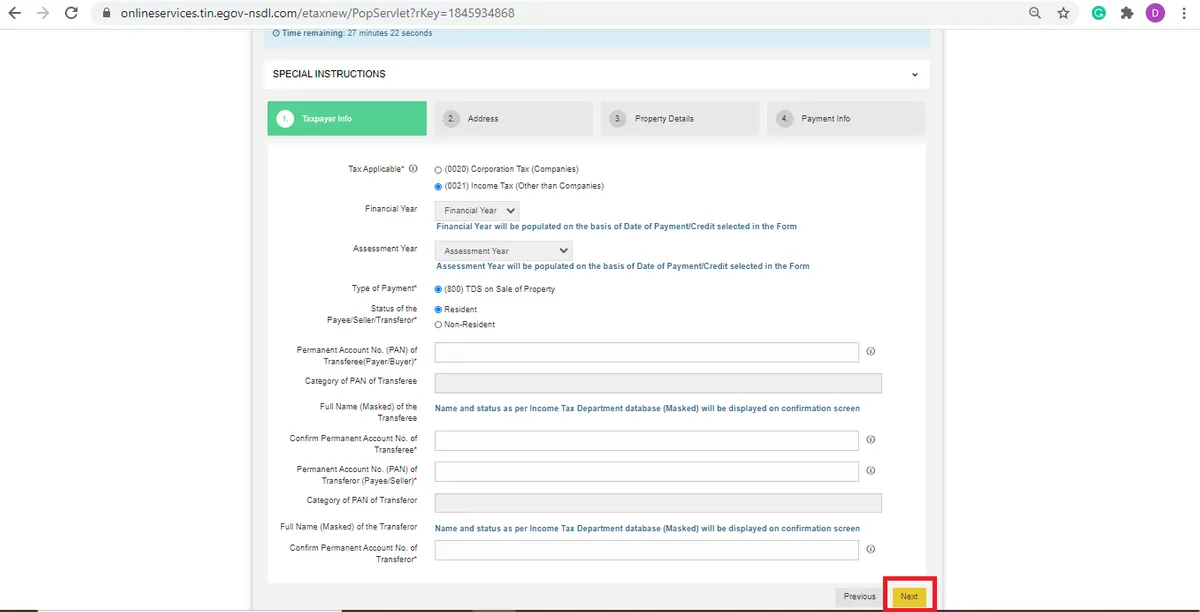Open the Grammarly extension icon

[x=1098, y=14]
